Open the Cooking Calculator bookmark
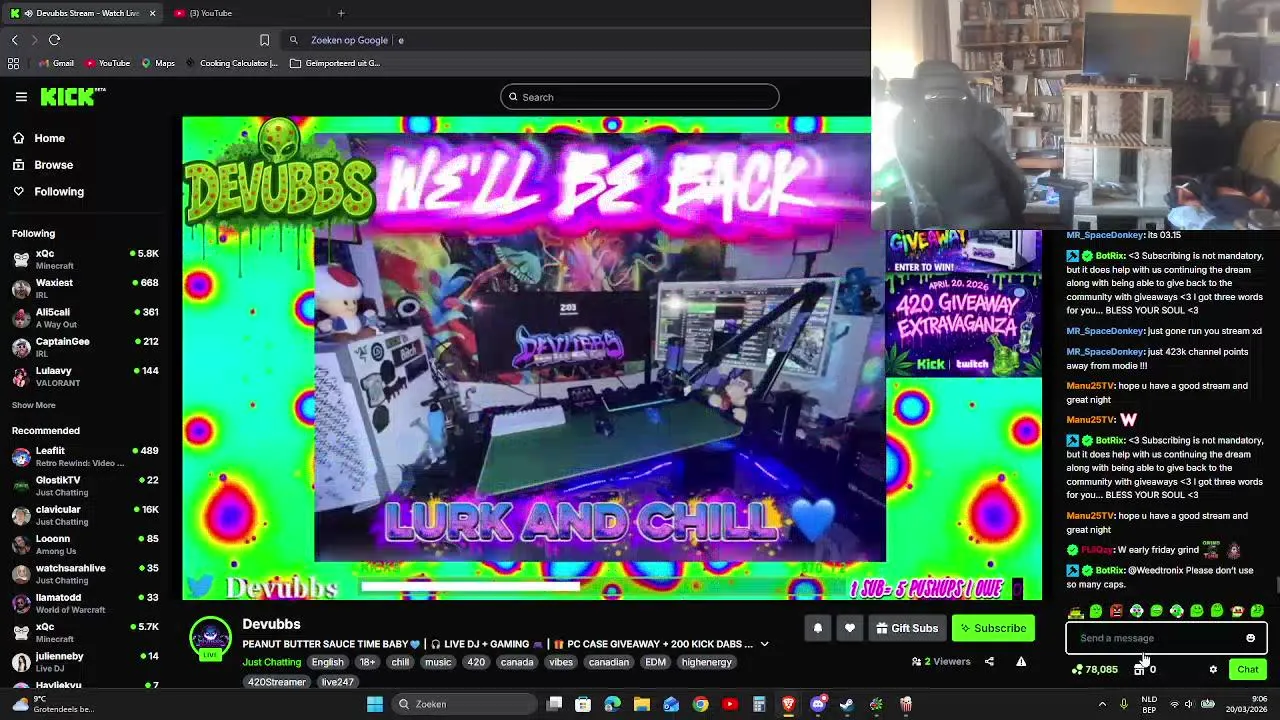The width and height of the screenshot is (1280, 720). click(232, 63)
